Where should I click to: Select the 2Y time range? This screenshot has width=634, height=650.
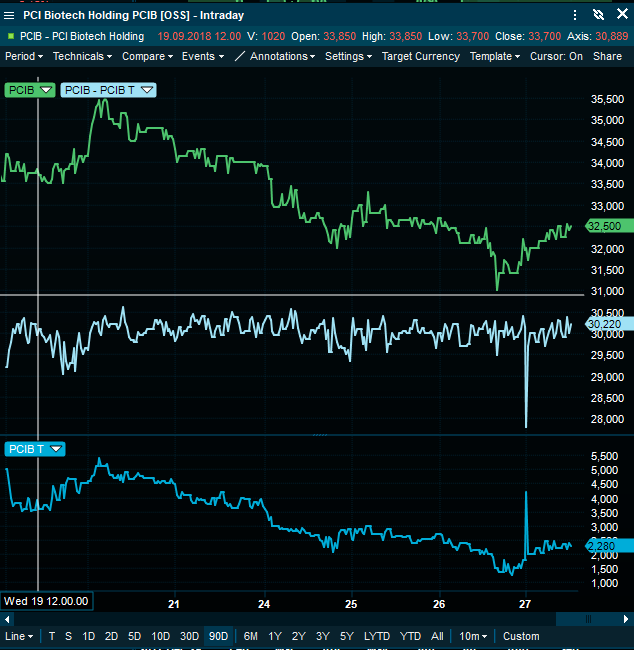[x=299, y=636]
